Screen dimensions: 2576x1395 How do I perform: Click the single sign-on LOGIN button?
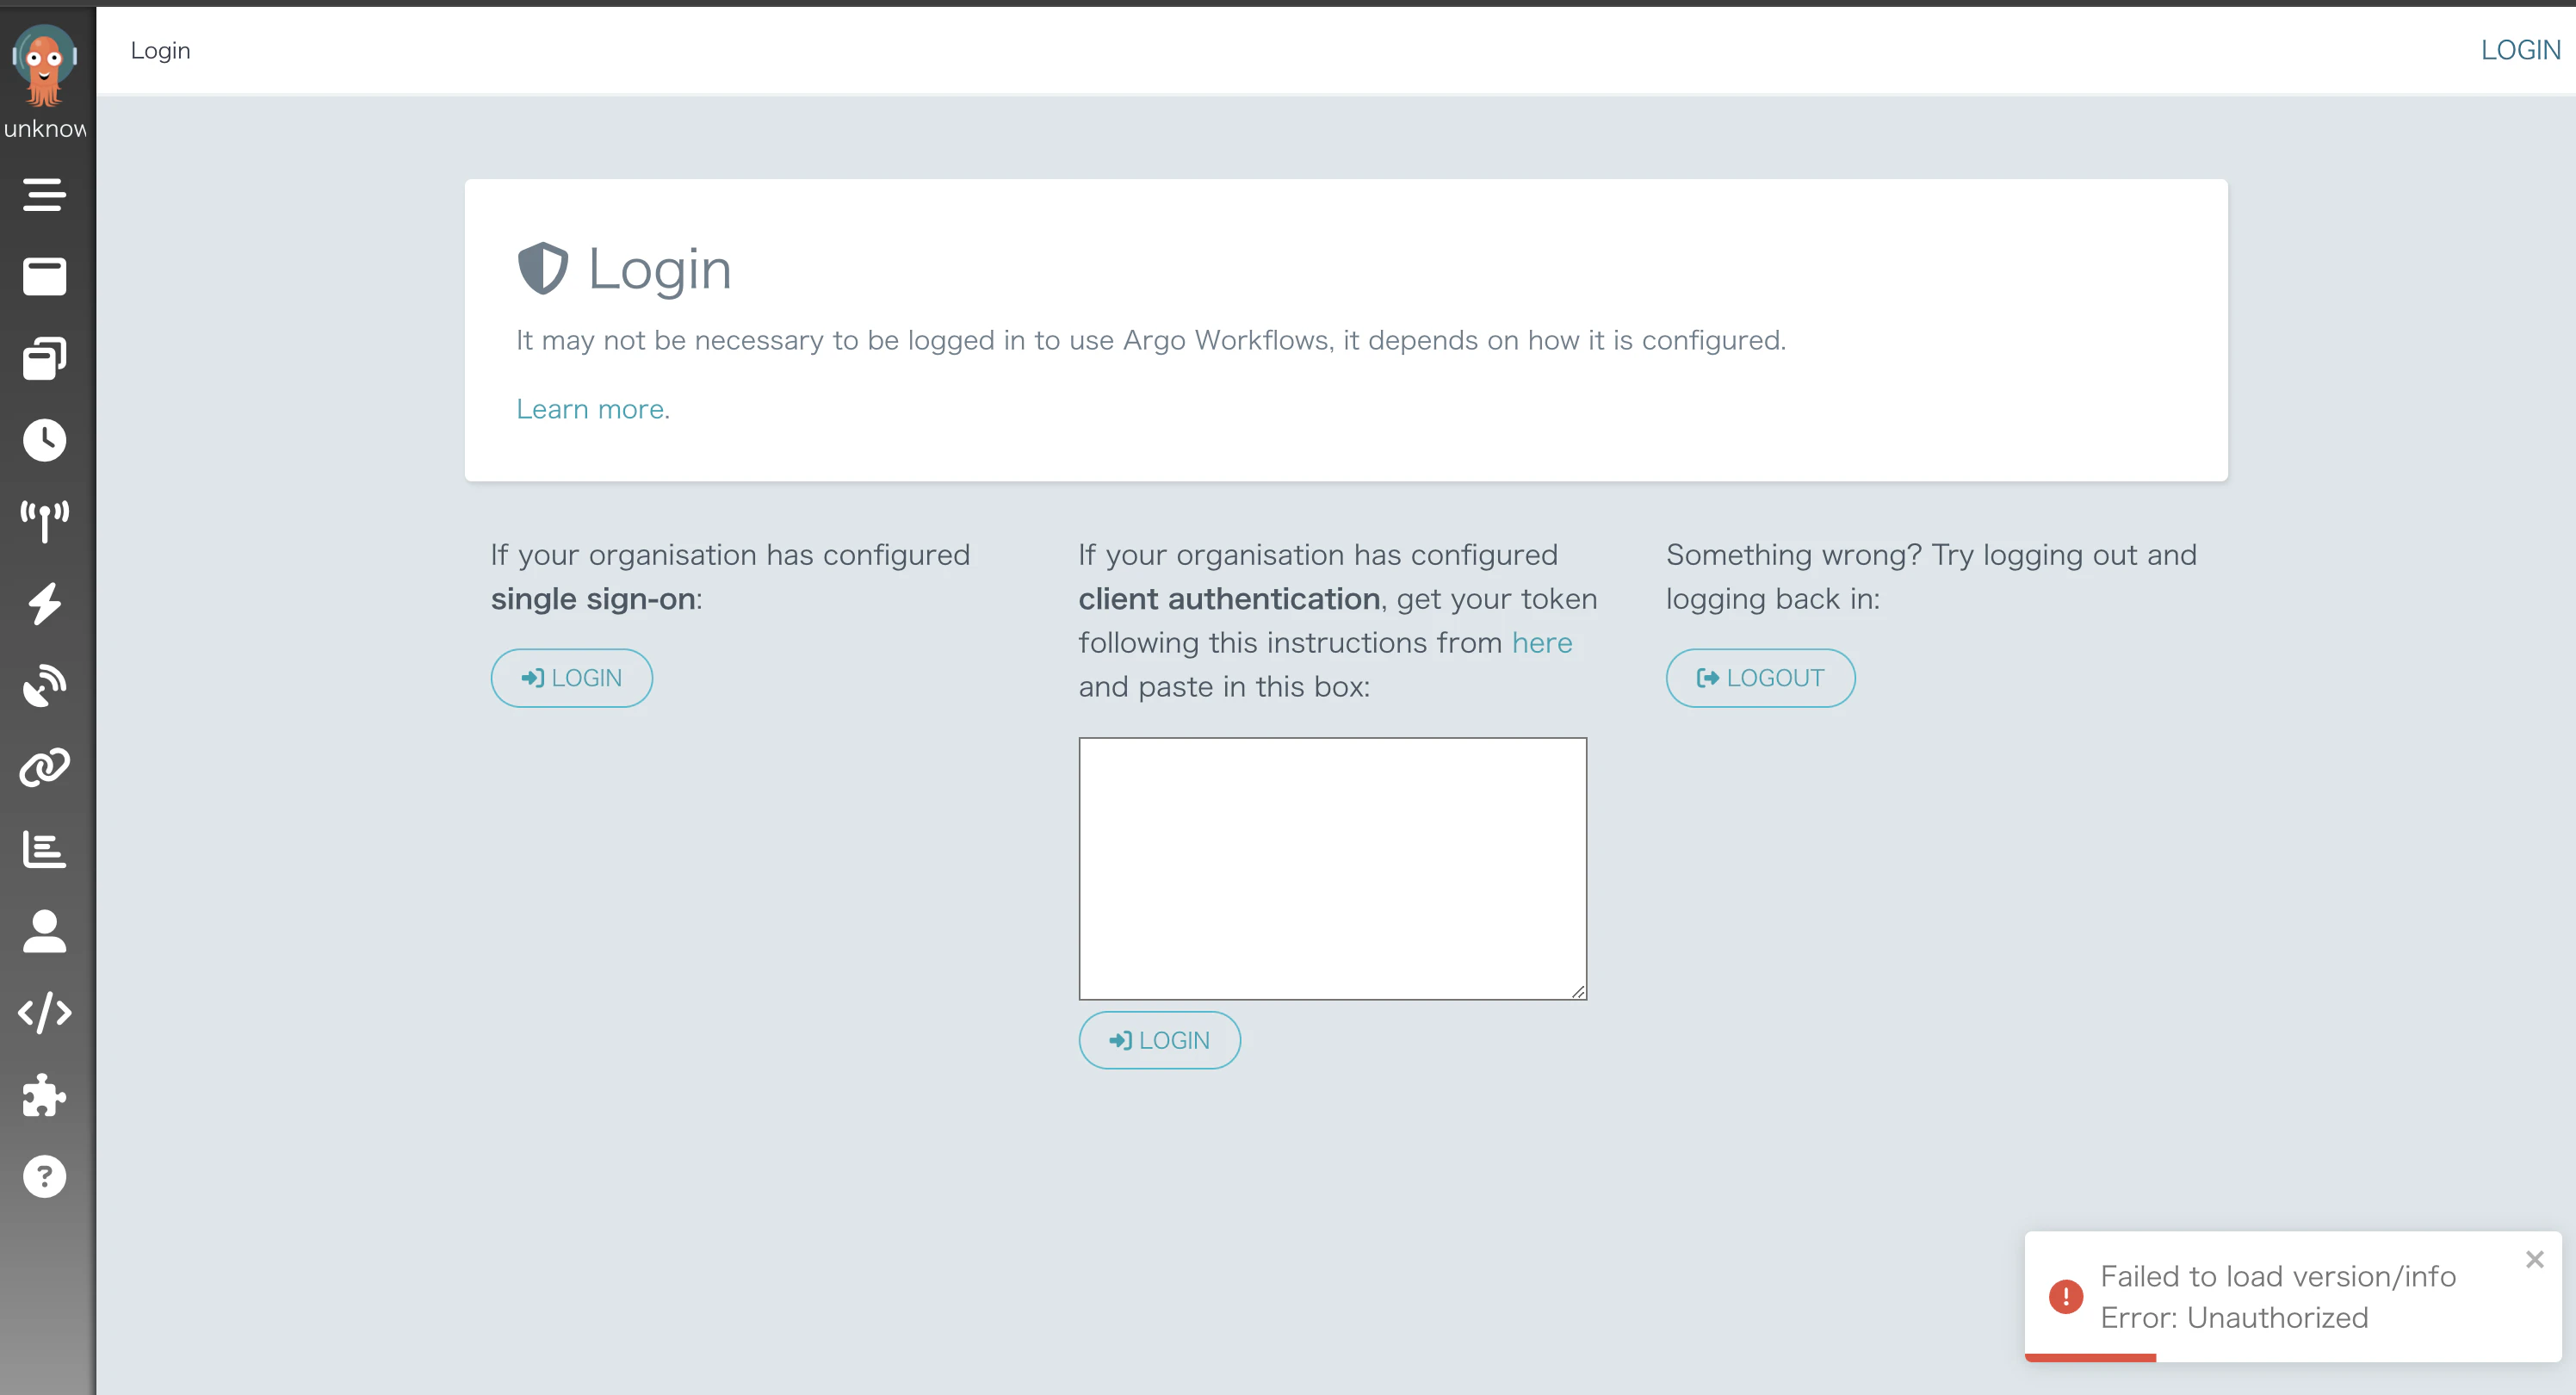coord(571,678)
